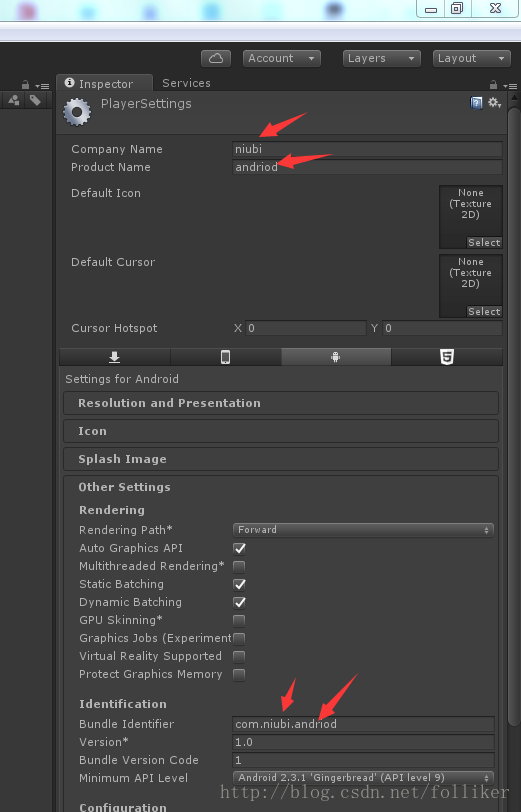Click the left panel type filter icon
The image size is (521, 812).
pyautogui.click(x=14, y=100)
